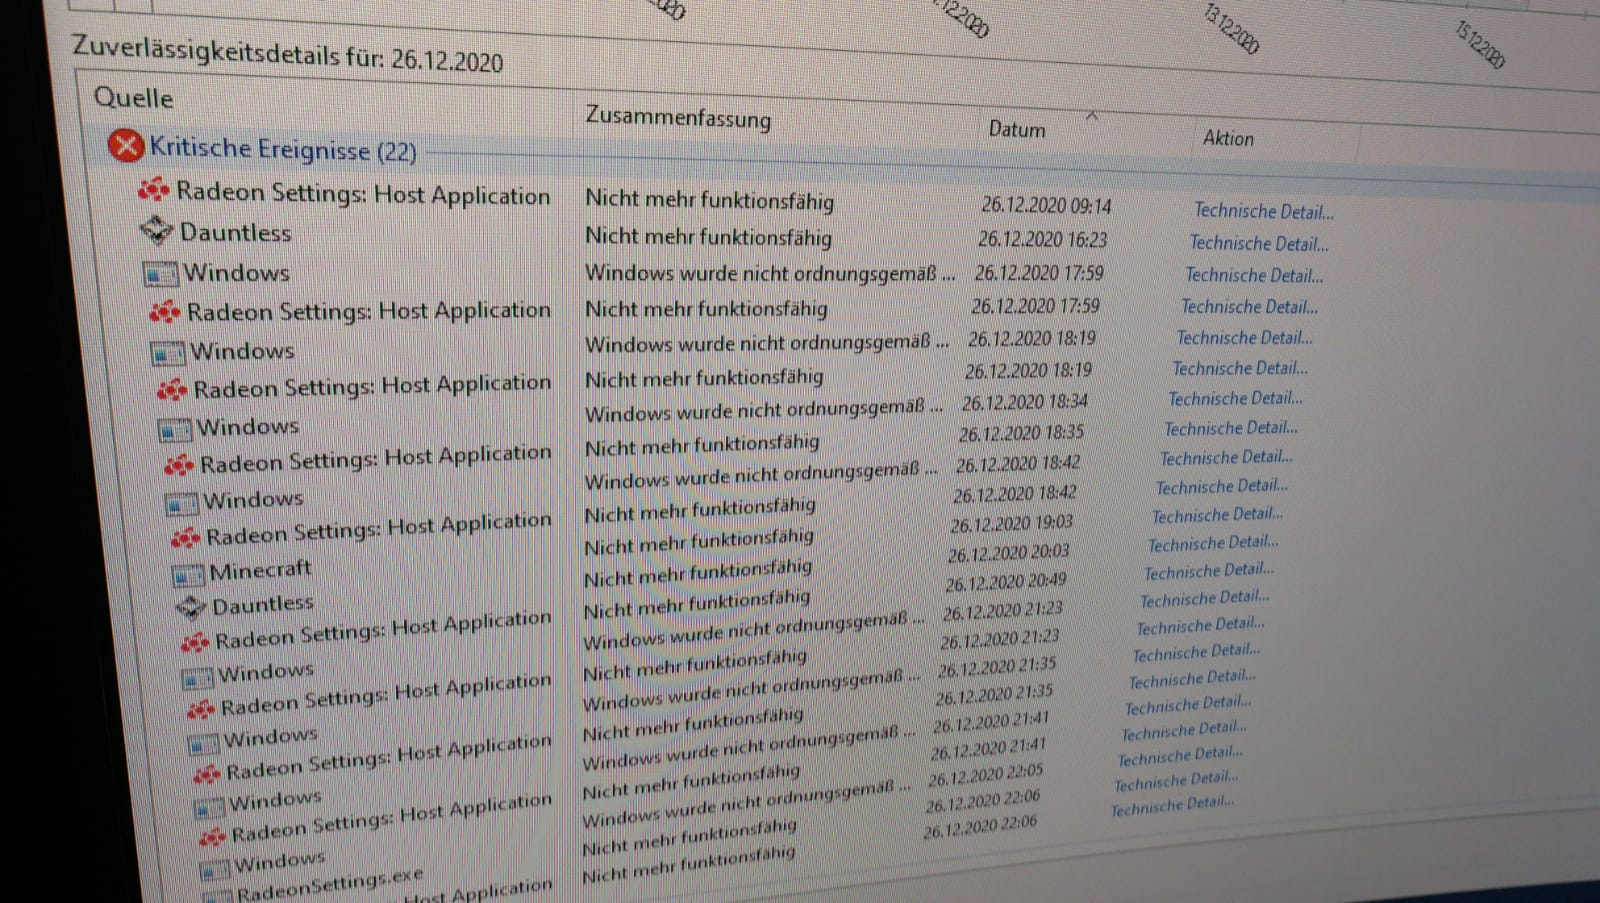Click the Datum column header
1600x903 pixels.
(1017, 129)
